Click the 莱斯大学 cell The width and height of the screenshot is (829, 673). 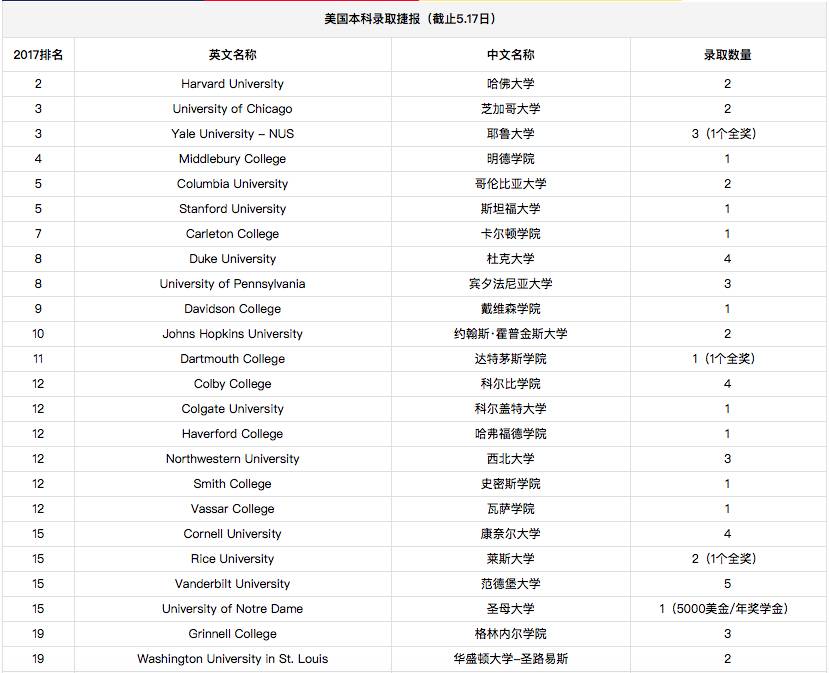pyautogui.click(x=511, y=559)
